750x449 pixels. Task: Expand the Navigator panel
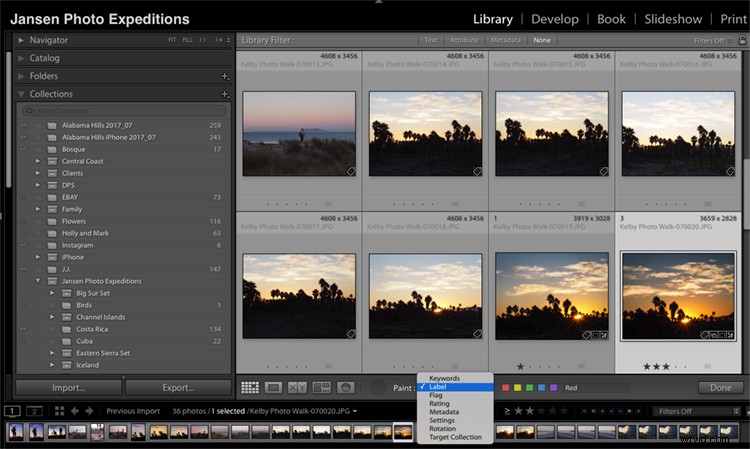(21, 40)
